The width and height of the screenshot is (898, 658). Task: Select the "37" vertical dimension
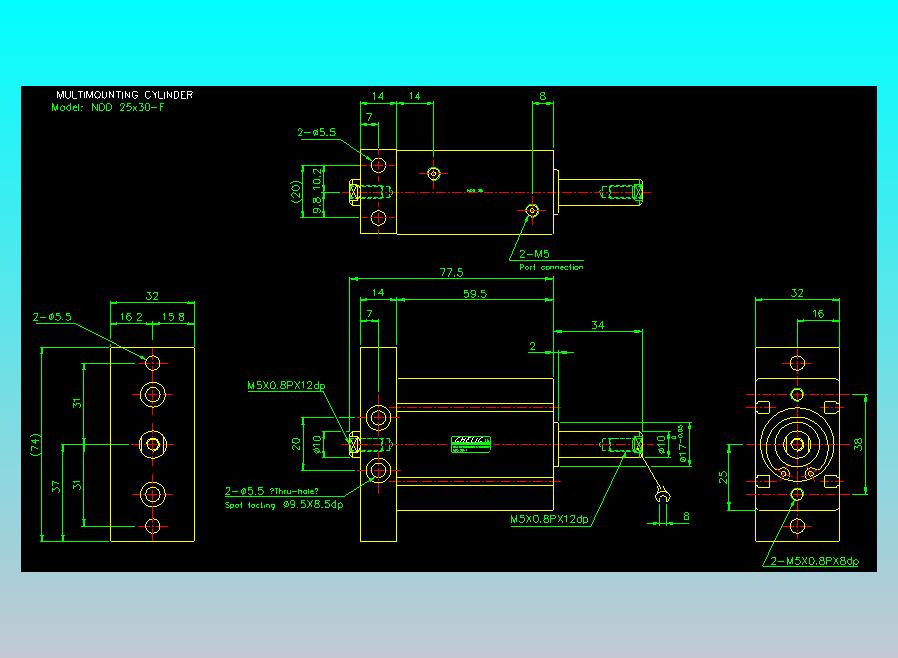(x=56, y=487)
